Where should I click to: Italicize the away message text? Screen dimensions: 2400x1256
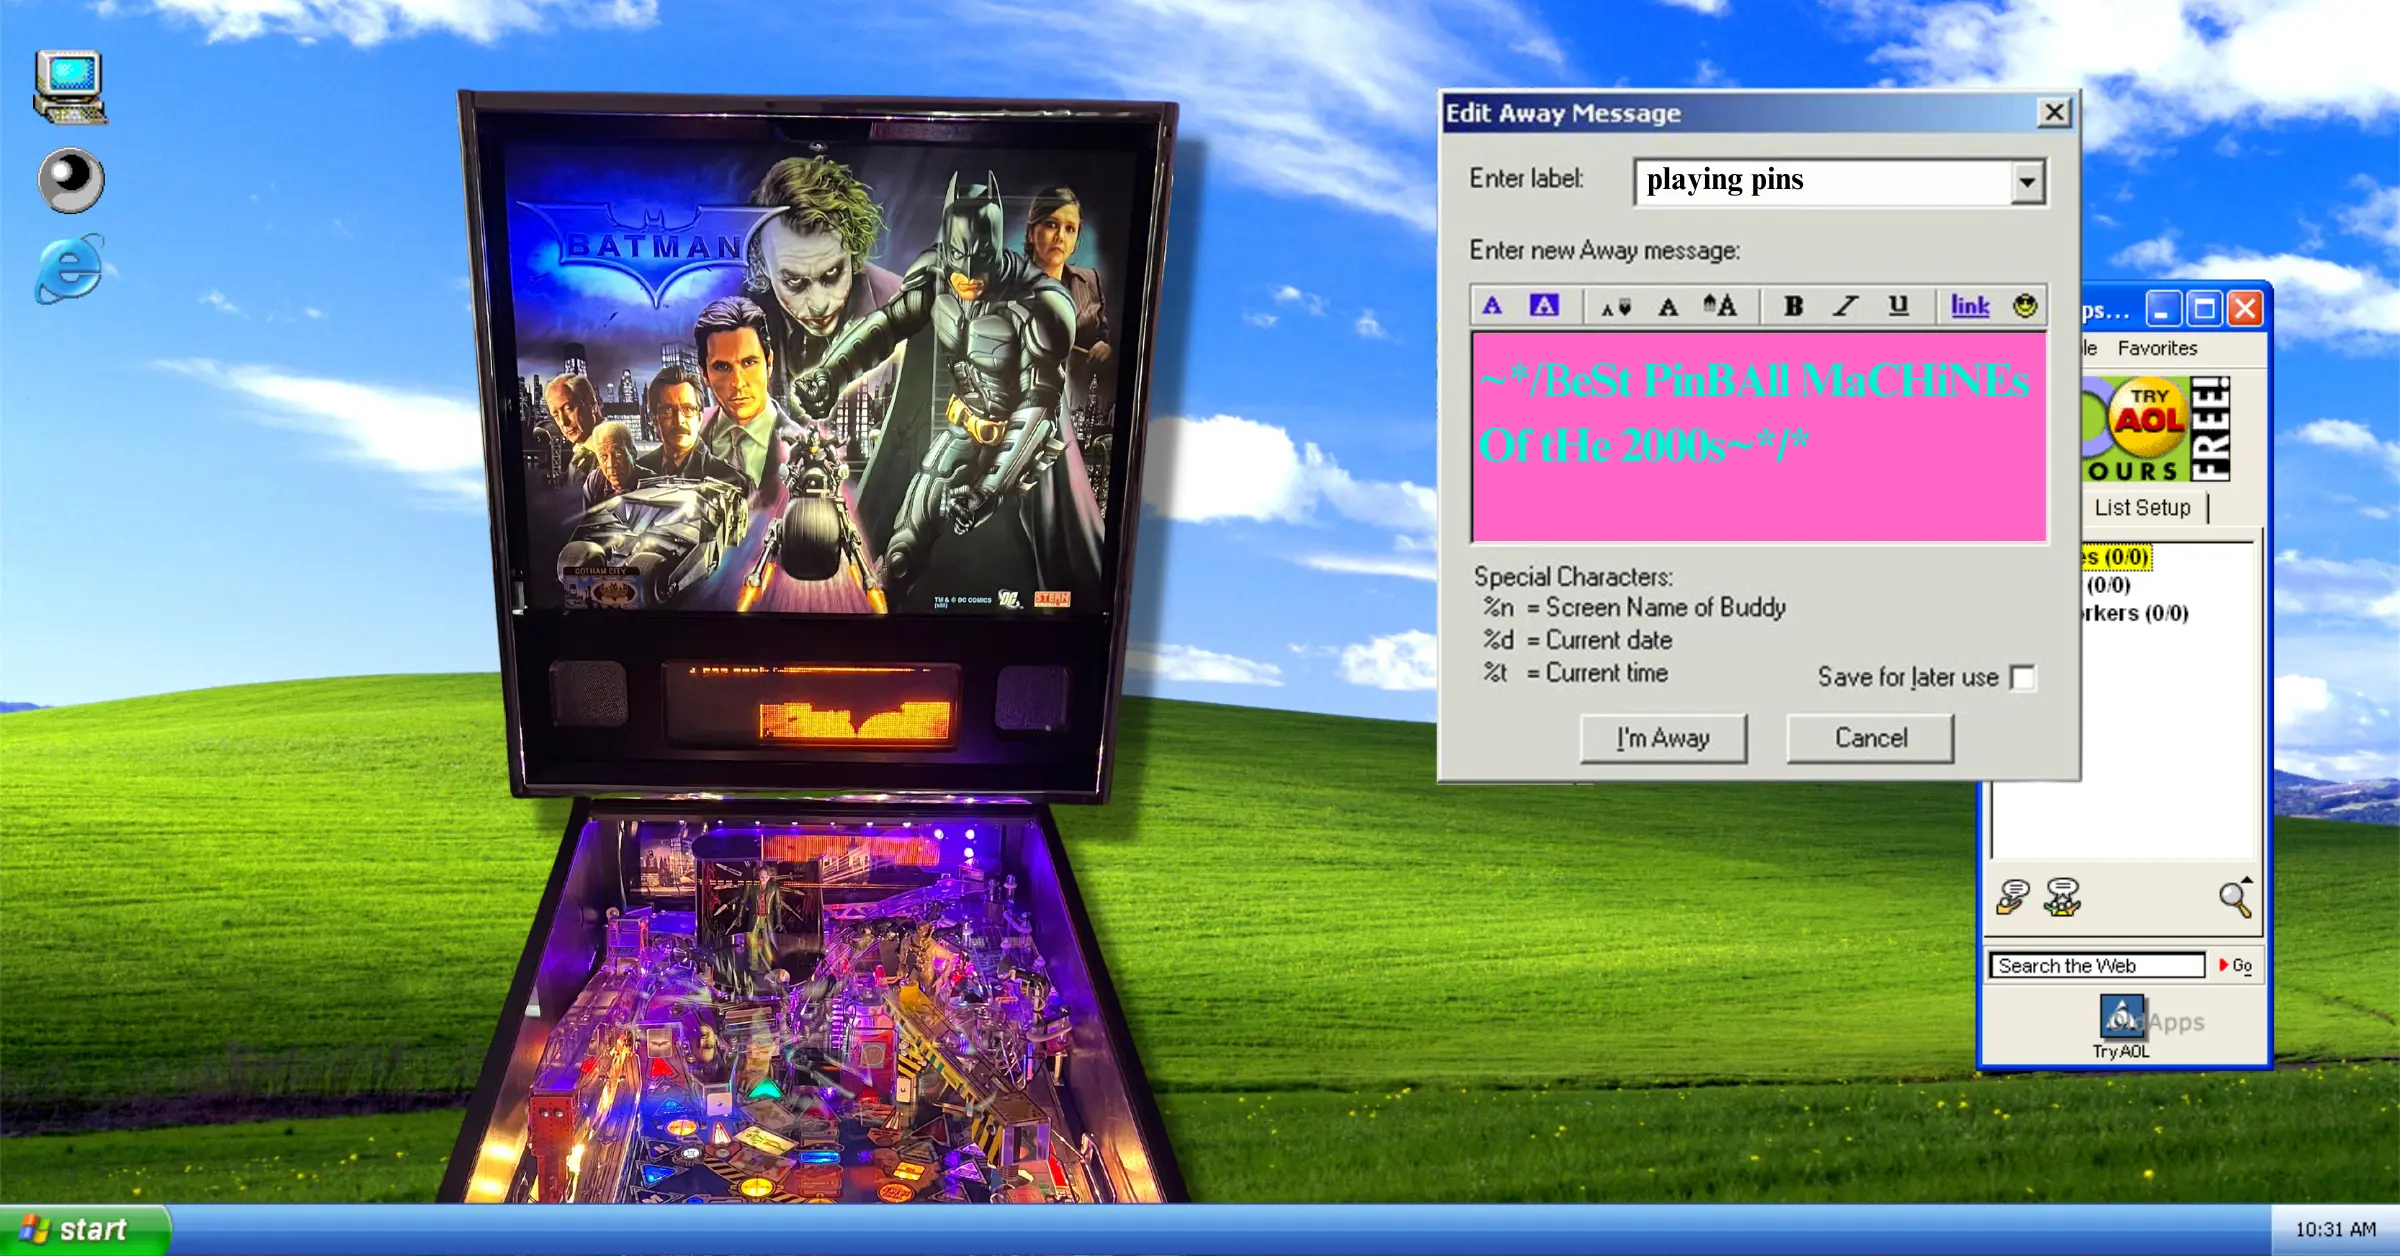[1845, 306]
